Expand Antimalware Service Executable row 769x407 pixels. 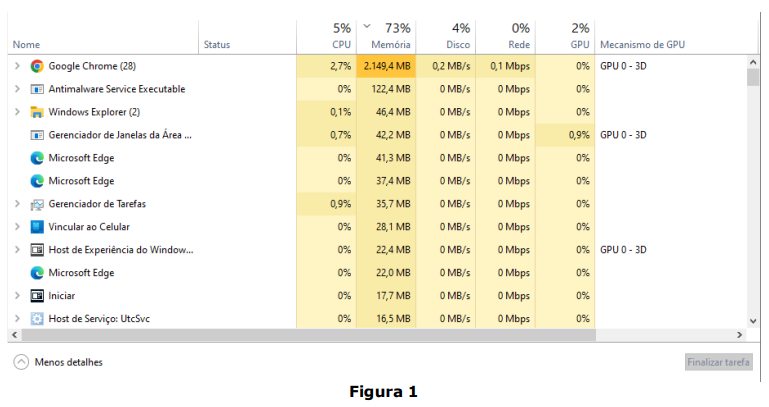point(17,89)
